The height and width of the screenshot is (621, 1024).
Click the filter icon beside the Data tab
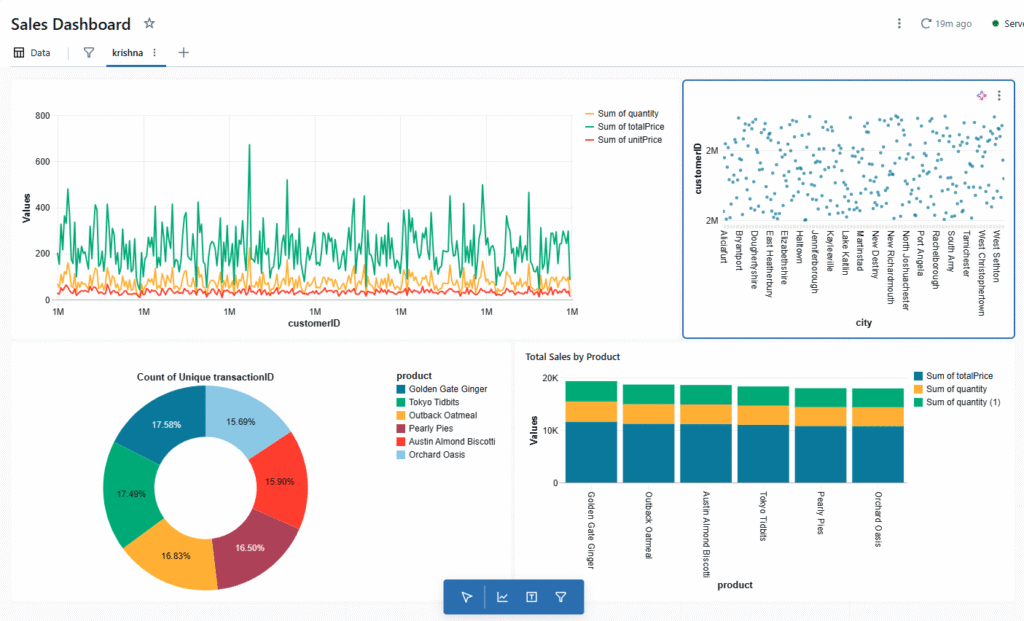click(x=87, y=52)
